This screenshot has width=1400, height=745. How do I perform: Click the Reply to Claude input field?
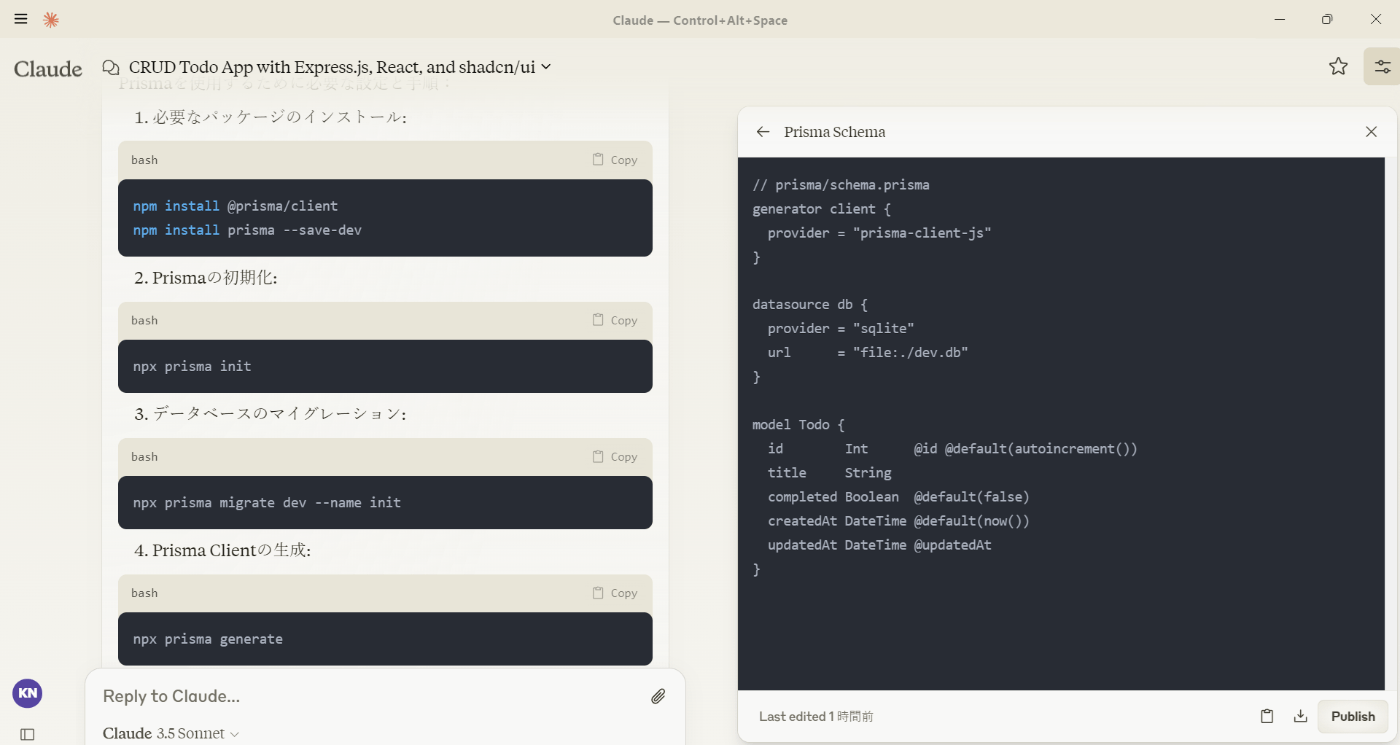click(x=370, y=696)
